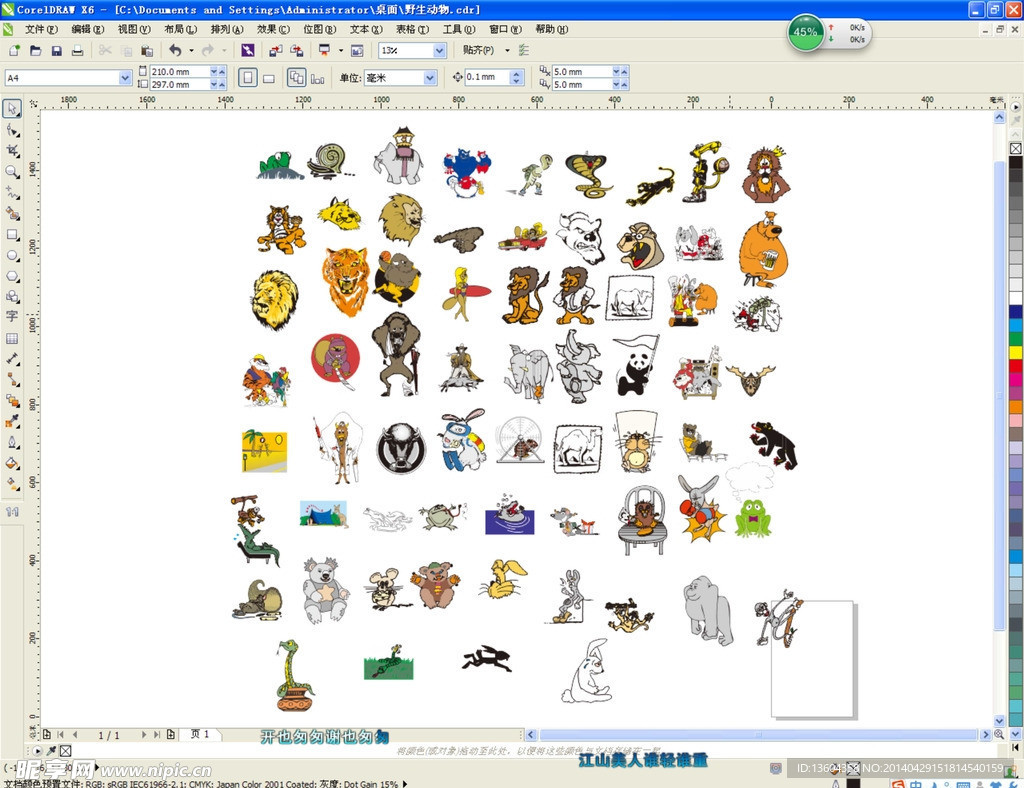Viewport: 1024px width, 788px height.
Task: Click the Search content purple icon
Action: [248, 50]
